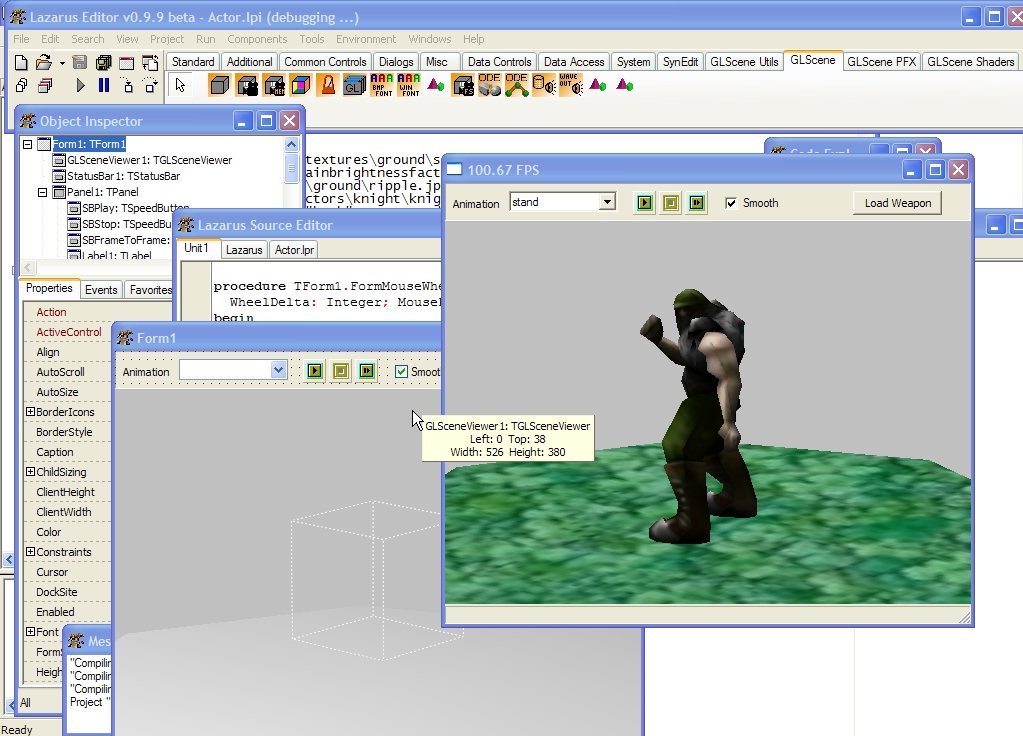Viewport: 1023px width, 736px height.
Task: Click the View Units icon
Action: pos(21,85)
